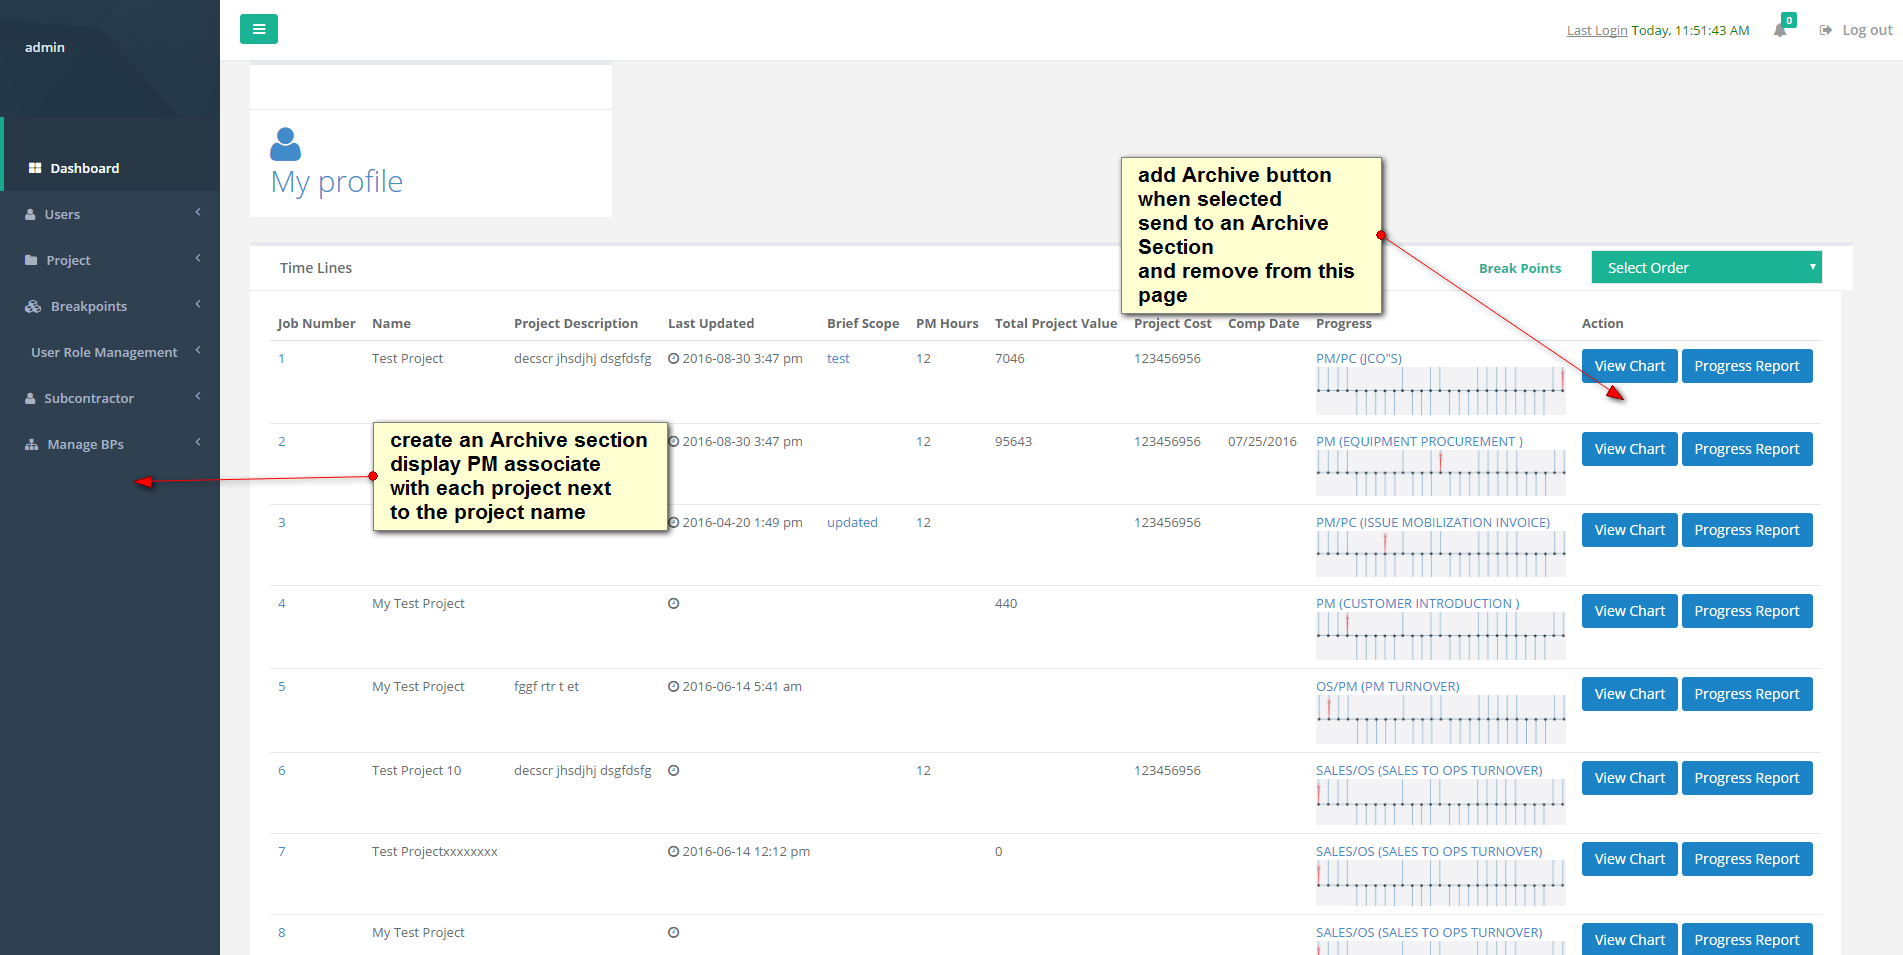Click the Action column header

(x=1602, y=323)
